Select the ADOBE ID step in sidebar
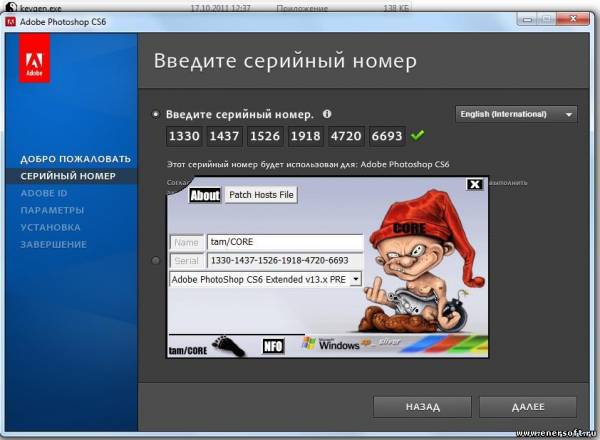 point(44,193)
